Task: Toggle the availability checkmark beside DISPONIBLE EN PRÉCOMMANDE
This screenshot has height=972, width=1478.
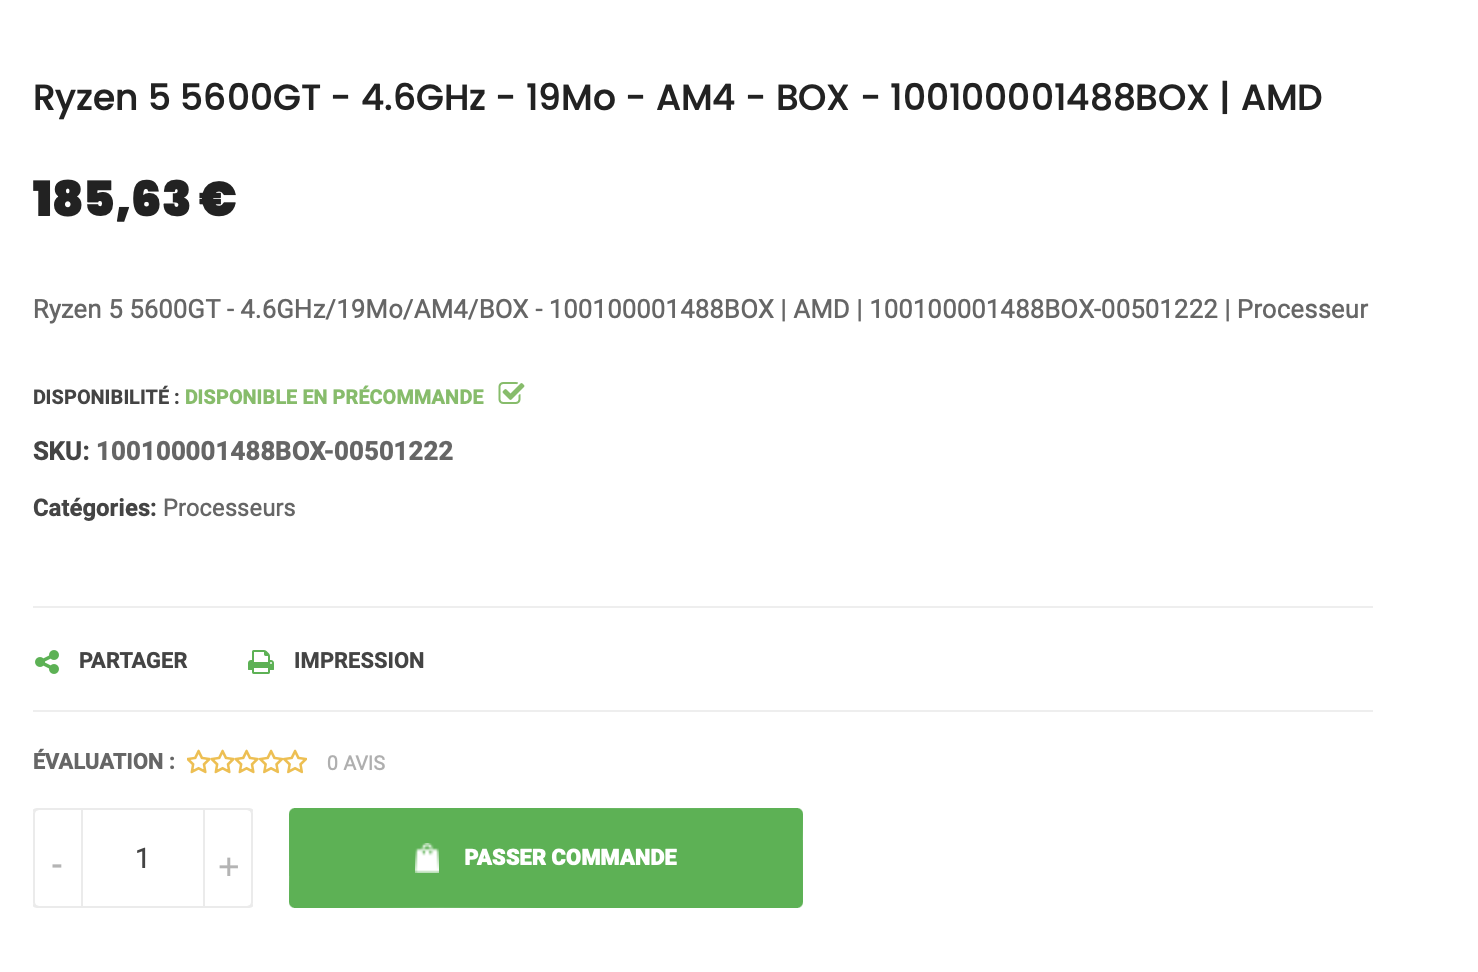Action: coord(511,395)
